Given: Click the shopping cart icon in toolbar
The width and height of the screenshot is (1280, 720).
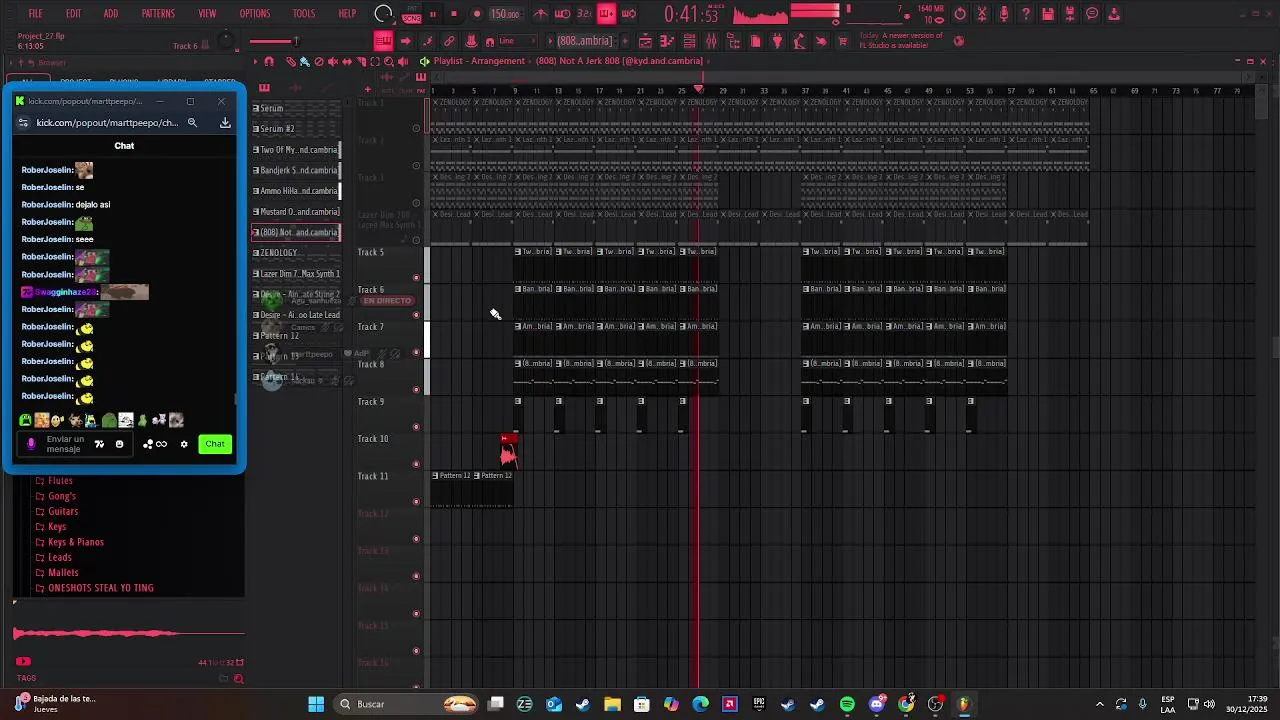Looking at the screenshot, I should pos(843,41).
